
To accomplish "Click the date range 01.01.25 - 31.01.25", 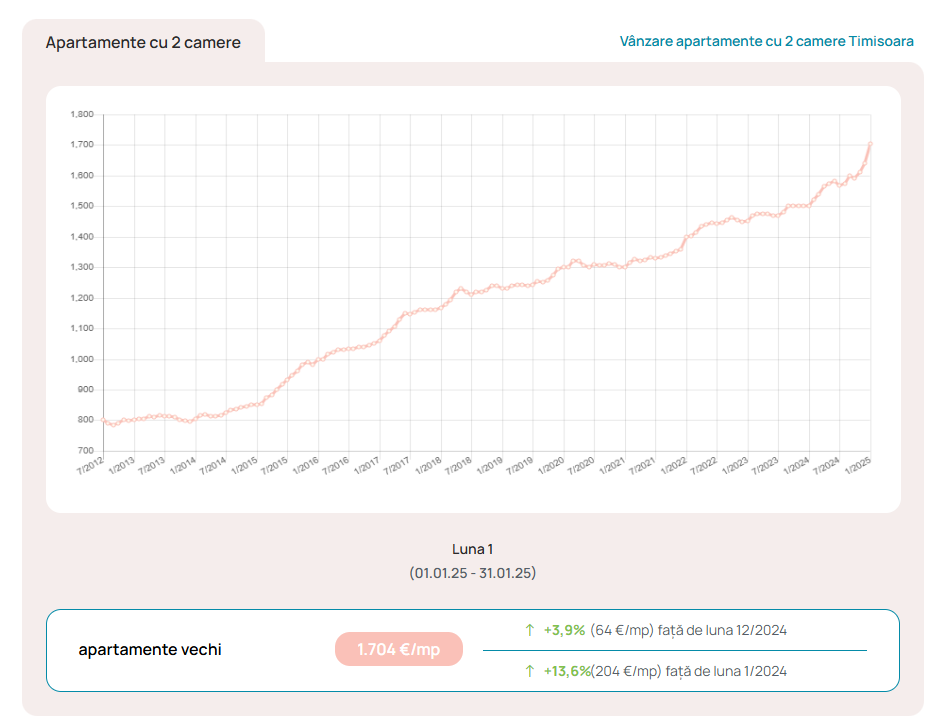I will point(472,573).
